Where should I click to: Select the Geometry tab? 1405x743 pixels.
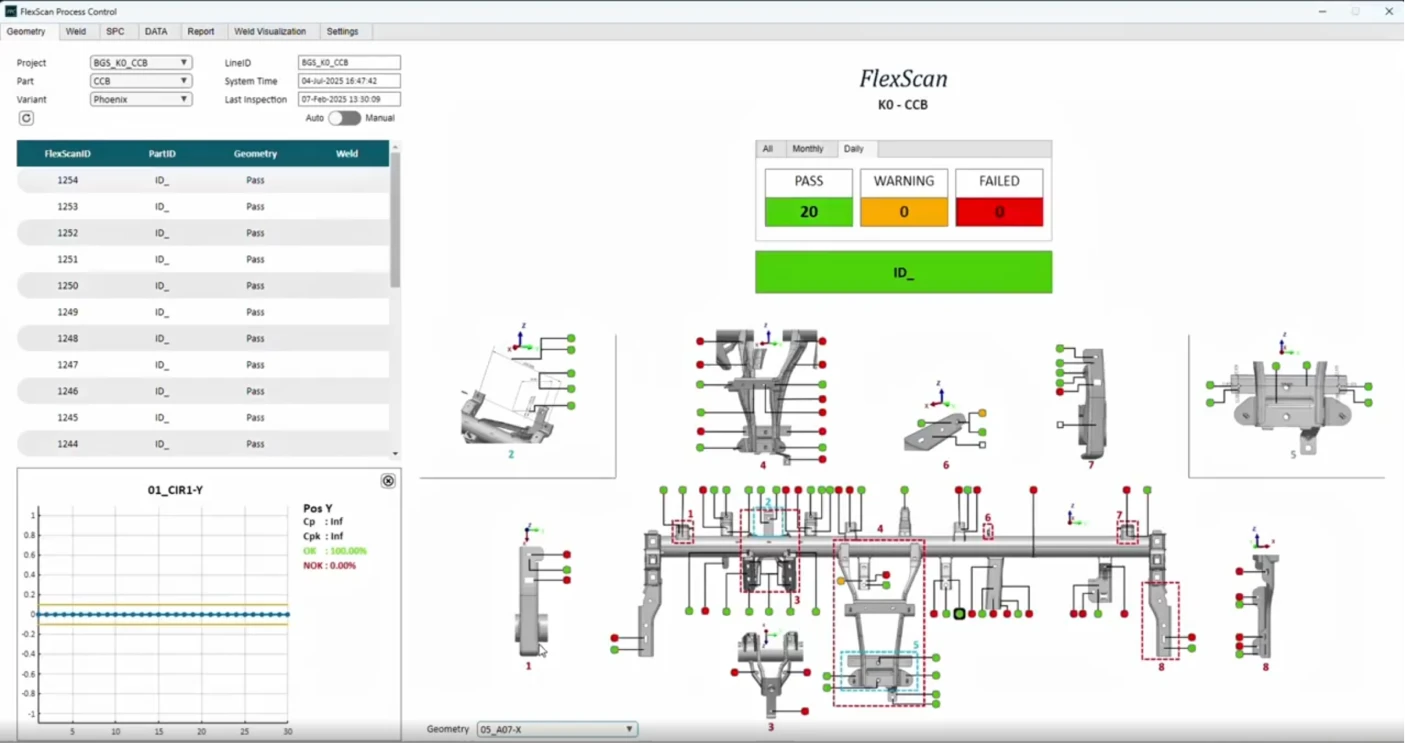(26, 32)
